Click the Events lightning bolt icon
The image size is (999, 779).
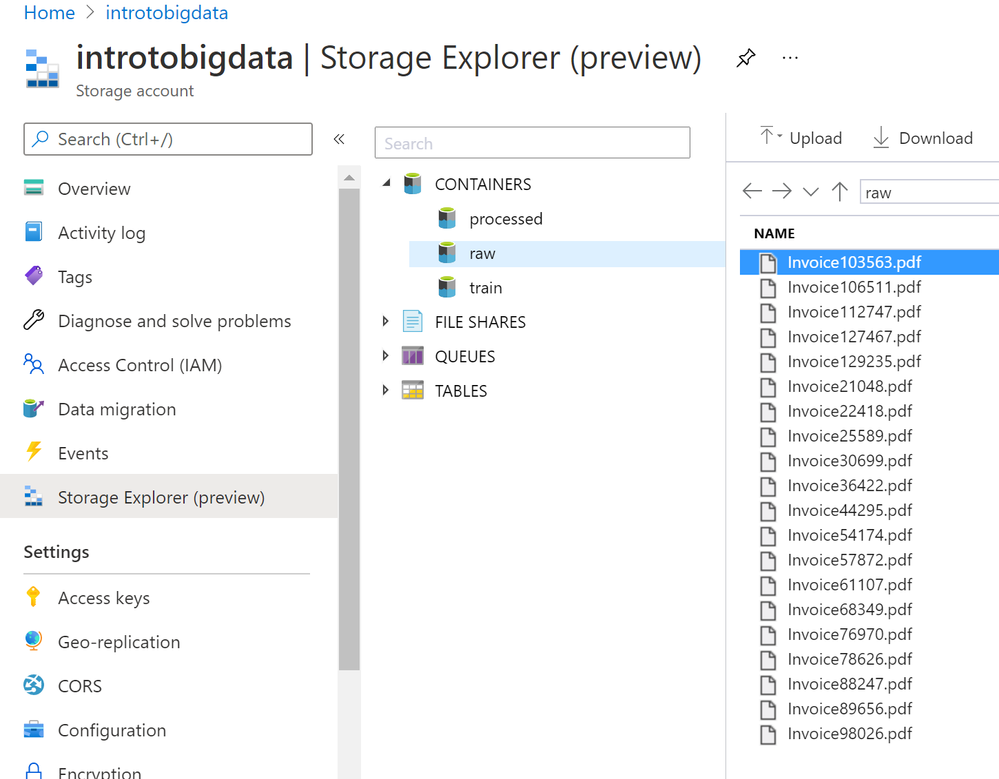click(34, 453)
